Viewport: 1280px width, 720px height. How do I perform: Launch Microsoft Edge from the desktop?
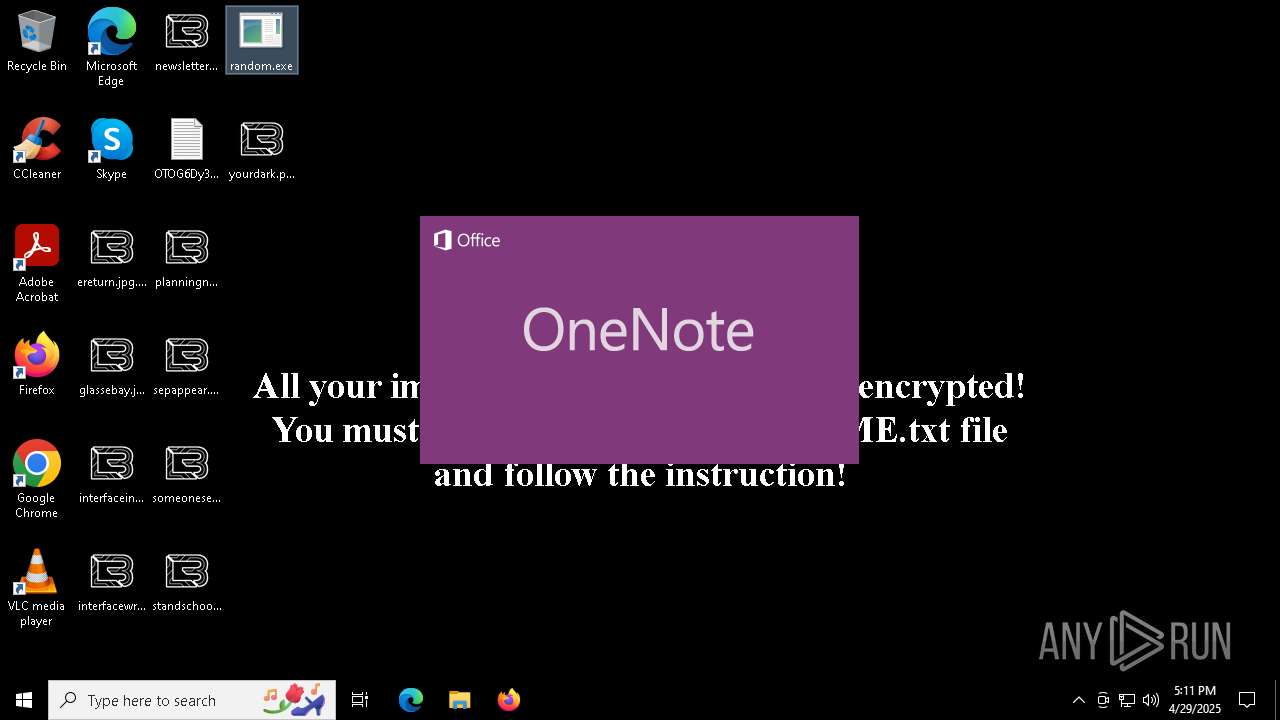111,46
